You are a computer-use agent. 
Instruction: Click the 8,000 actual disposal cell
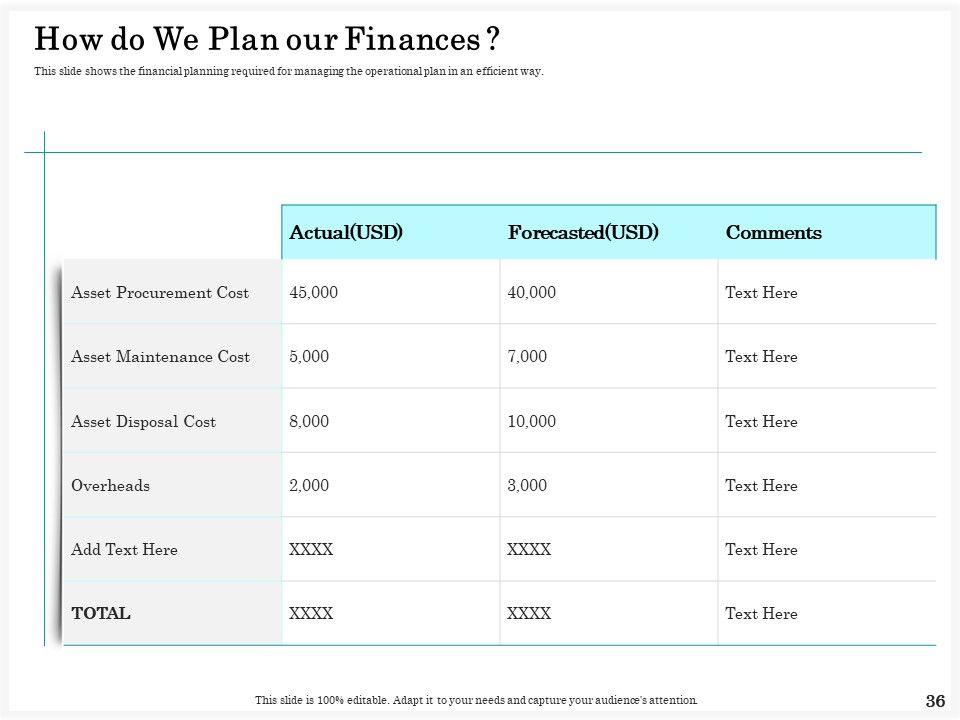point(308,422)
